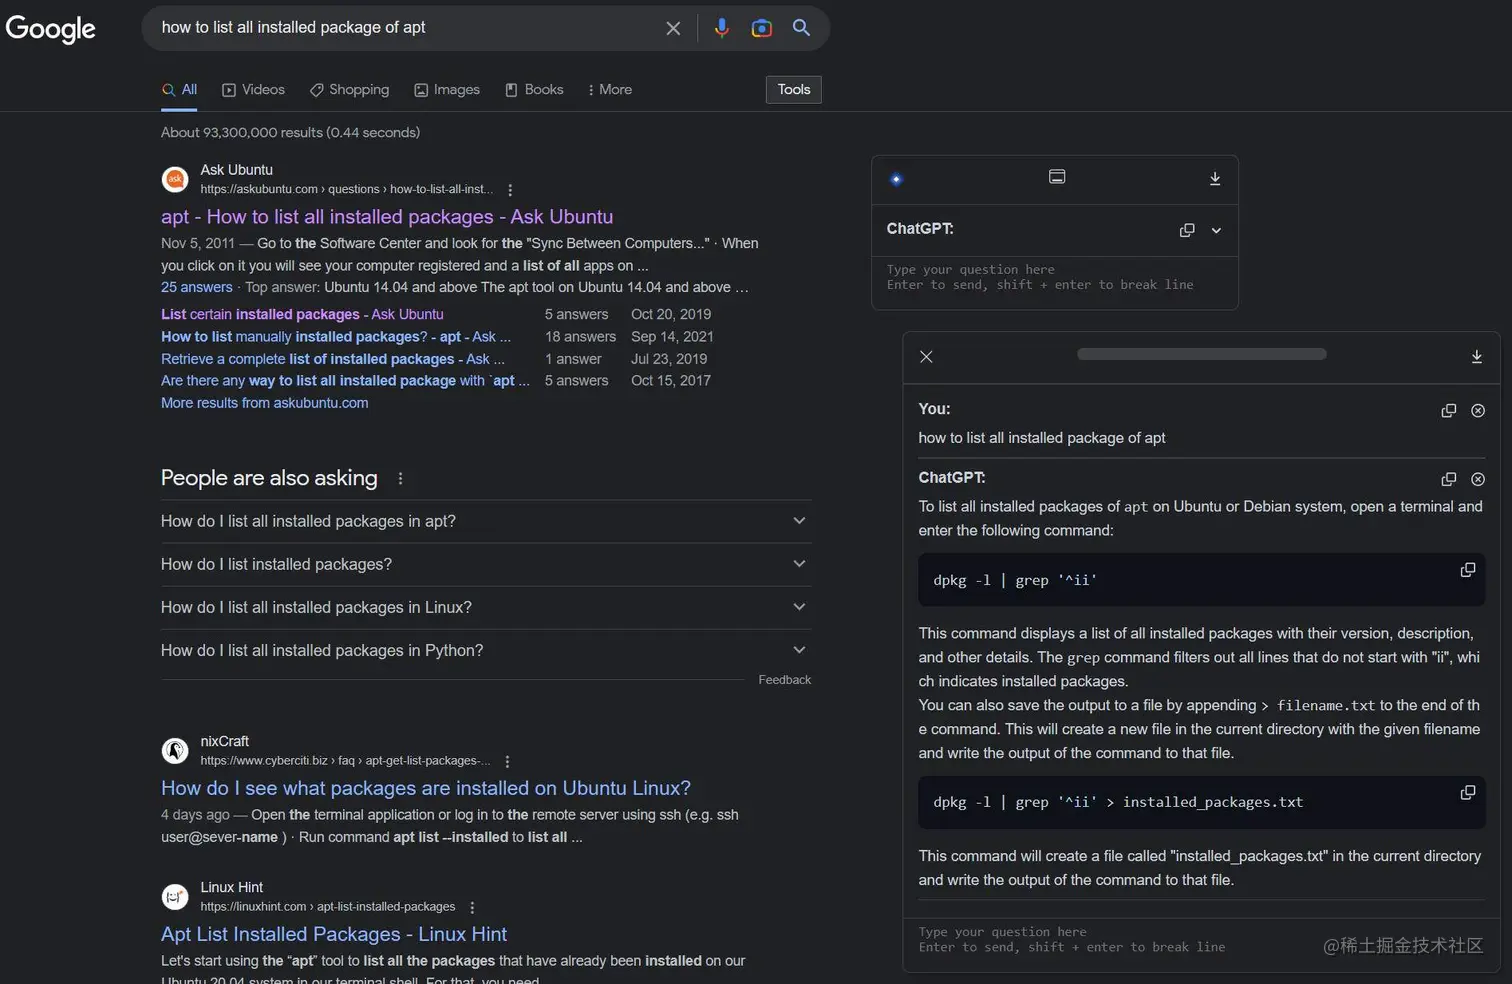Screen dimensions: 1512x984
Task: Click the blue extension logo icon
Action: tap(896, 179)
